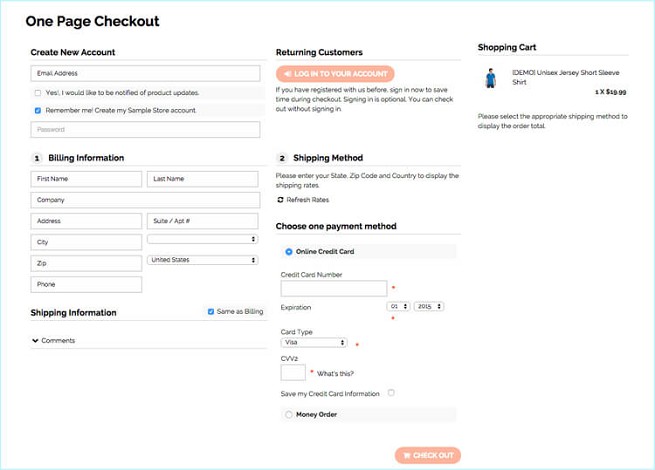Open the United States country dropdown
The width and height of the screenshot is (655, 470).
coord(203,260)
